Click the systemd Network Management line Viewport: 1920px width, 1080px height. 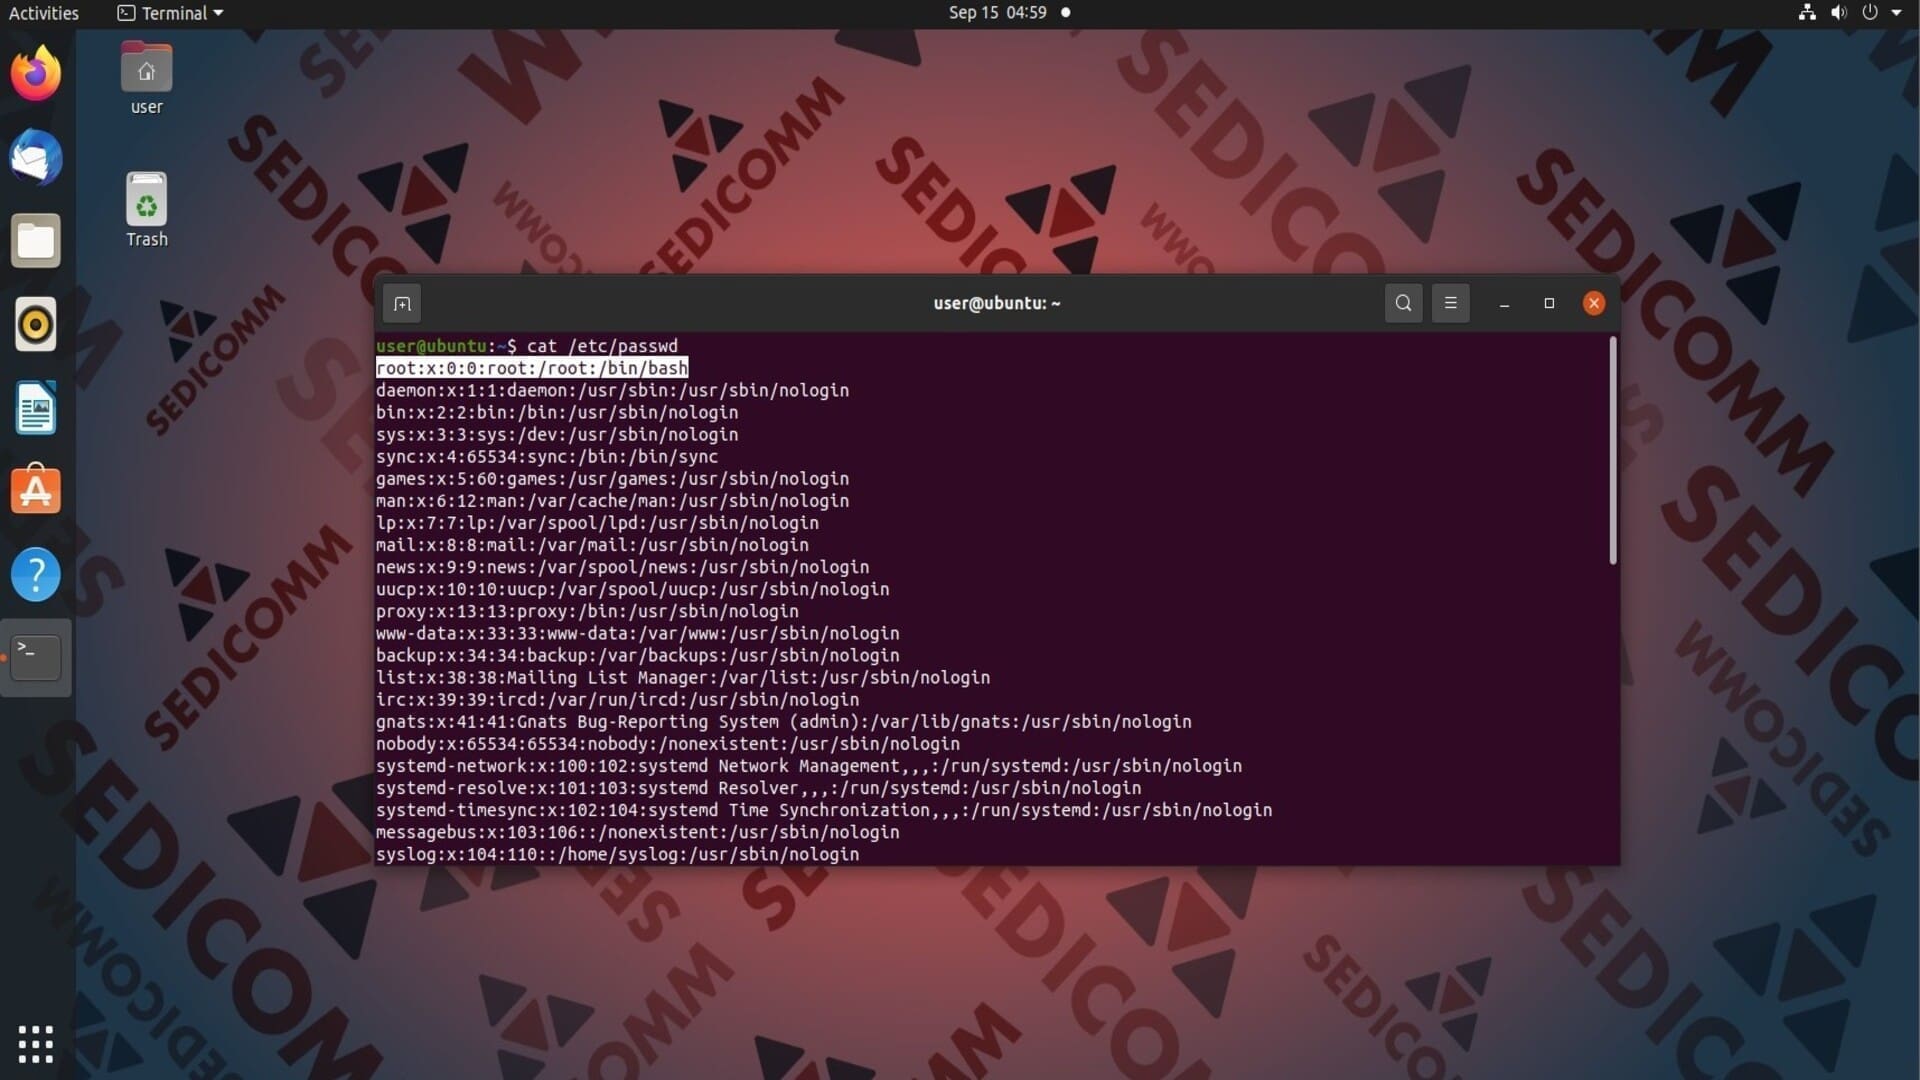(809, 766)
